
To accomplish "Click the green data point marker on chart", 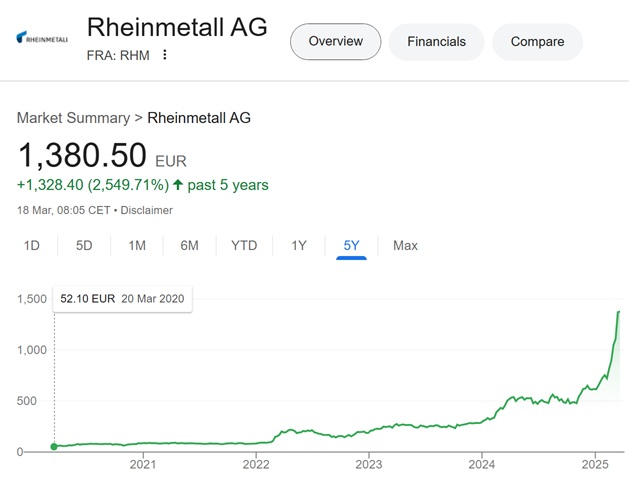I will [54, 446].
